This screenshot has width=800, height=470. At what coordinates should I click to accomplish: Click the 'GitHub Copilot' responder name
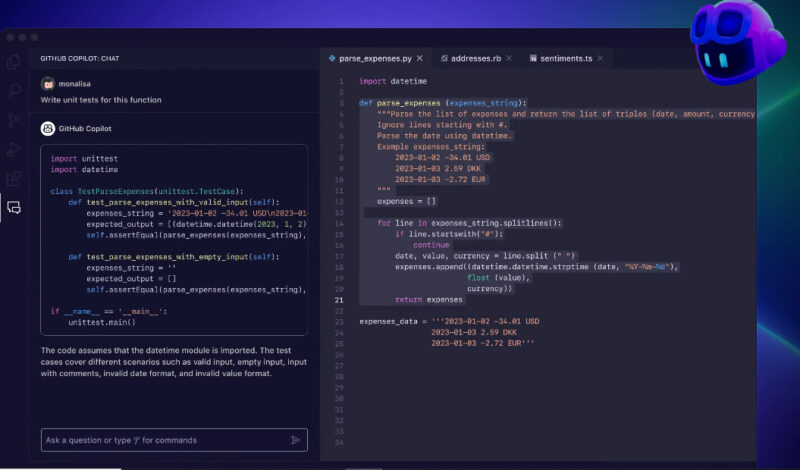[x=85, y=129]
